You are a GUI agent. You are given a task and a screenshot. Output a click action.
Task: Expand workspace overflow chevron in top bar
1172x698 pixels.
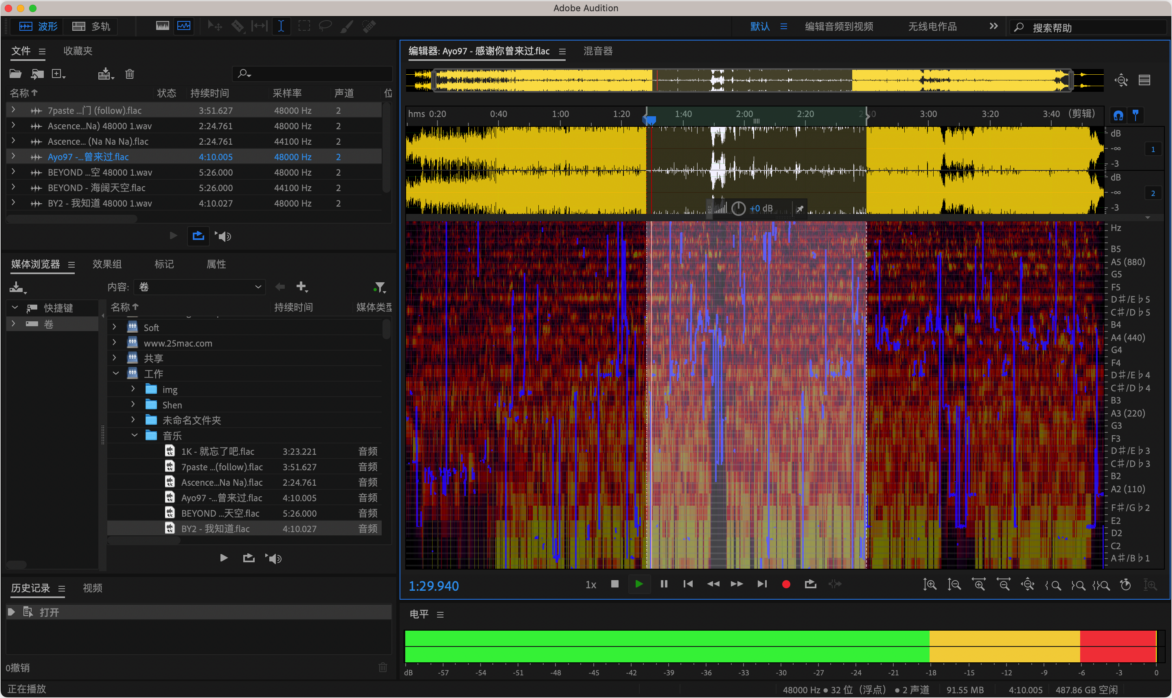point(993,26)
